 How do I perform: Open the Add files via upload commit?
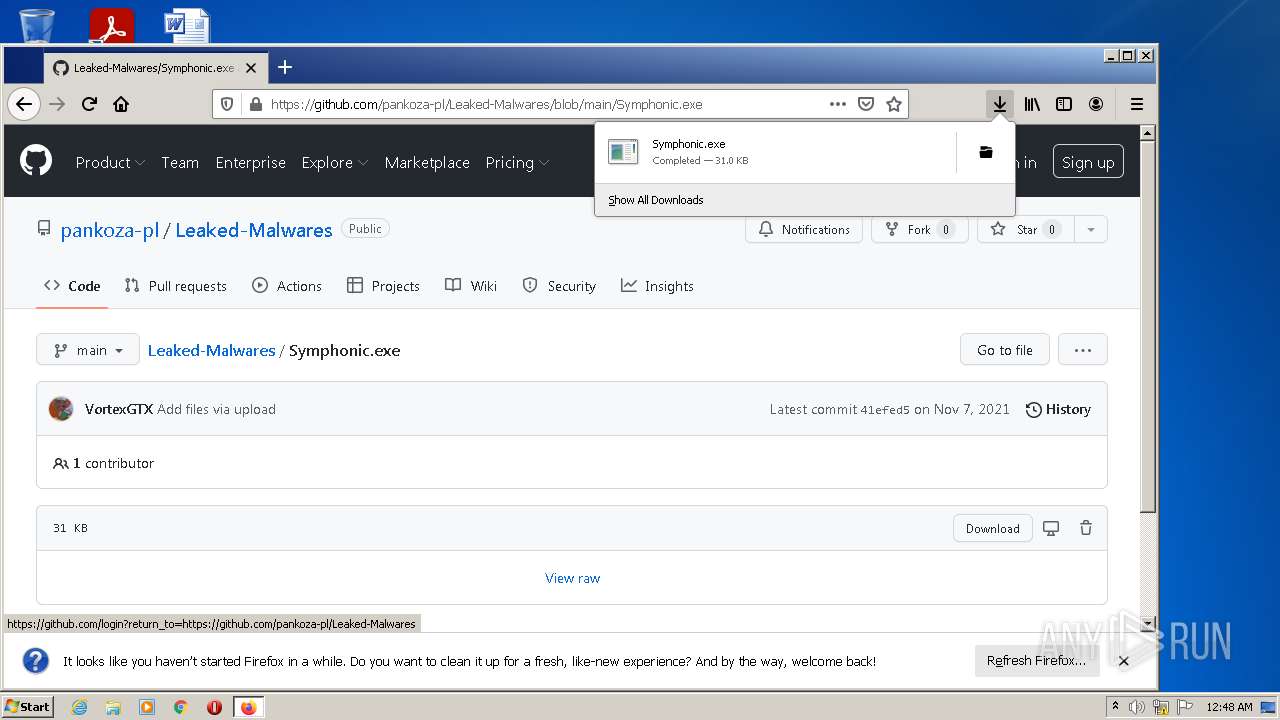[216, 409]
